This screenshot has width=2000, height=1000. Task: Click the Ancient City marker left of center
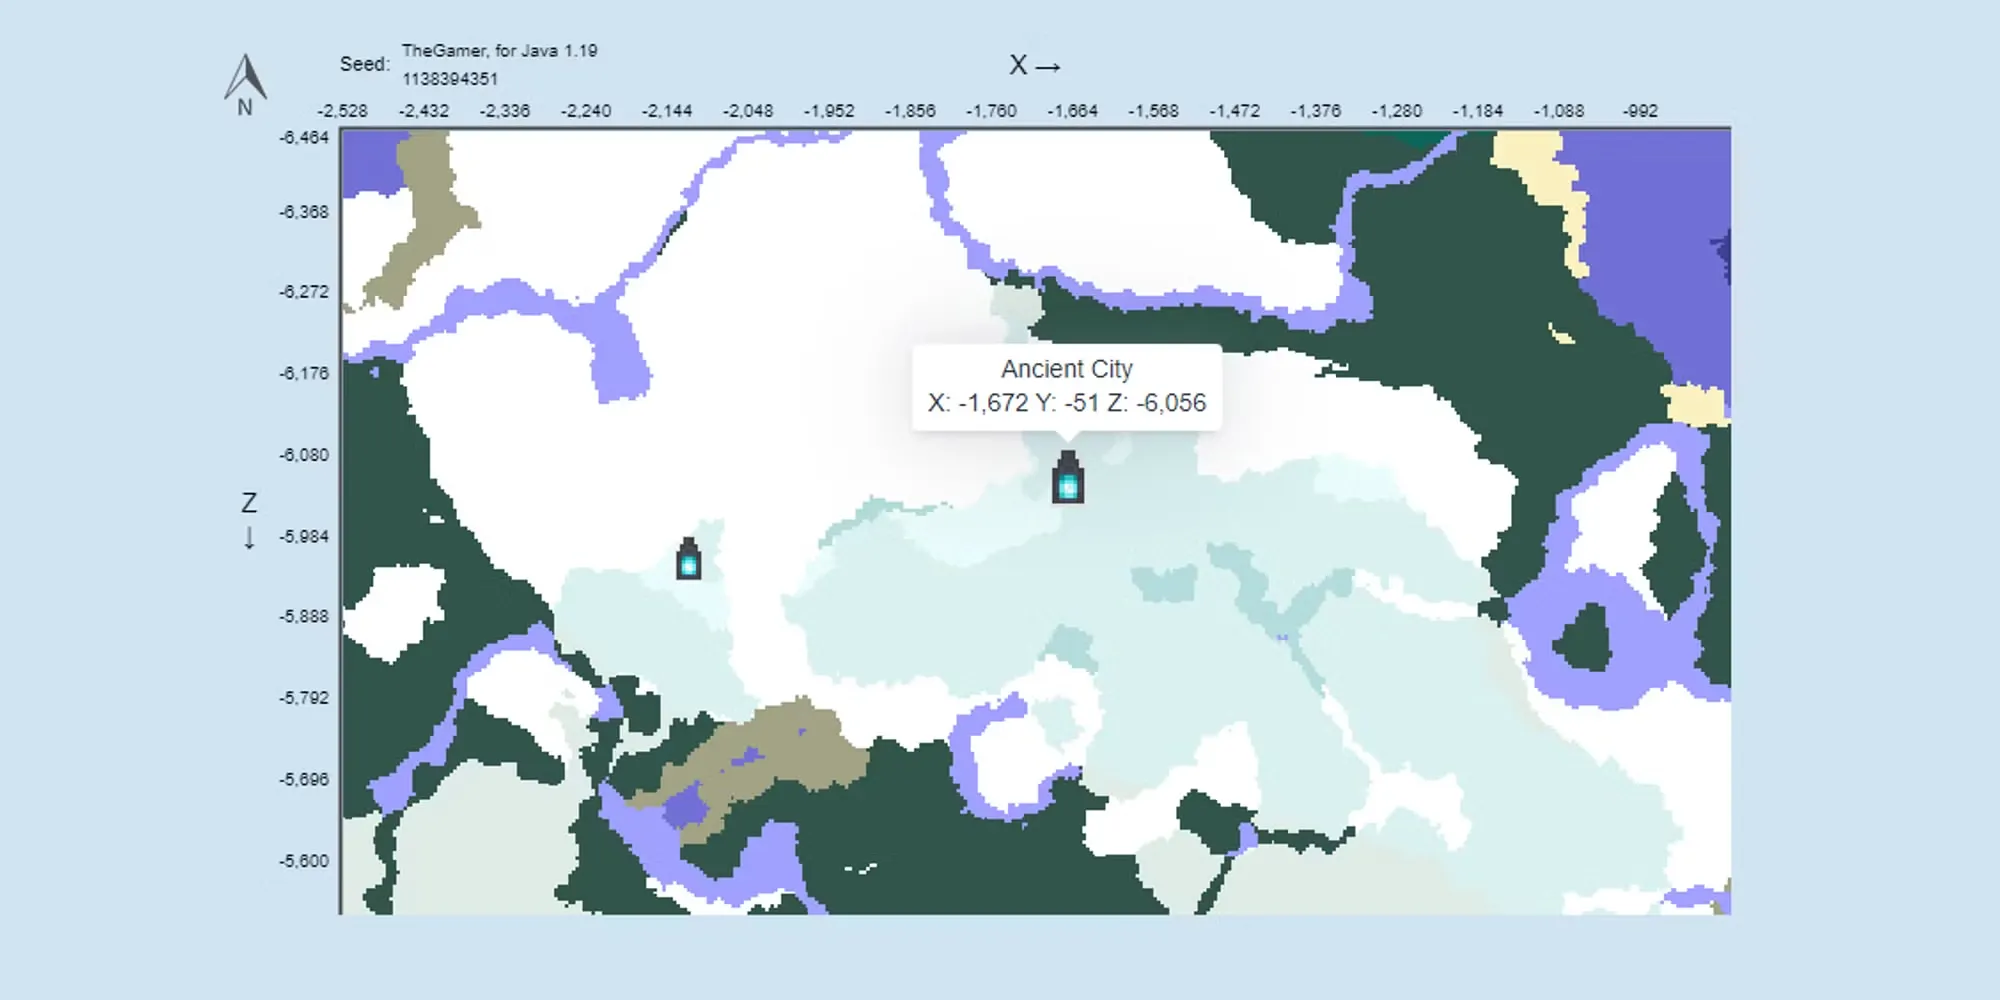click(689, 559)
